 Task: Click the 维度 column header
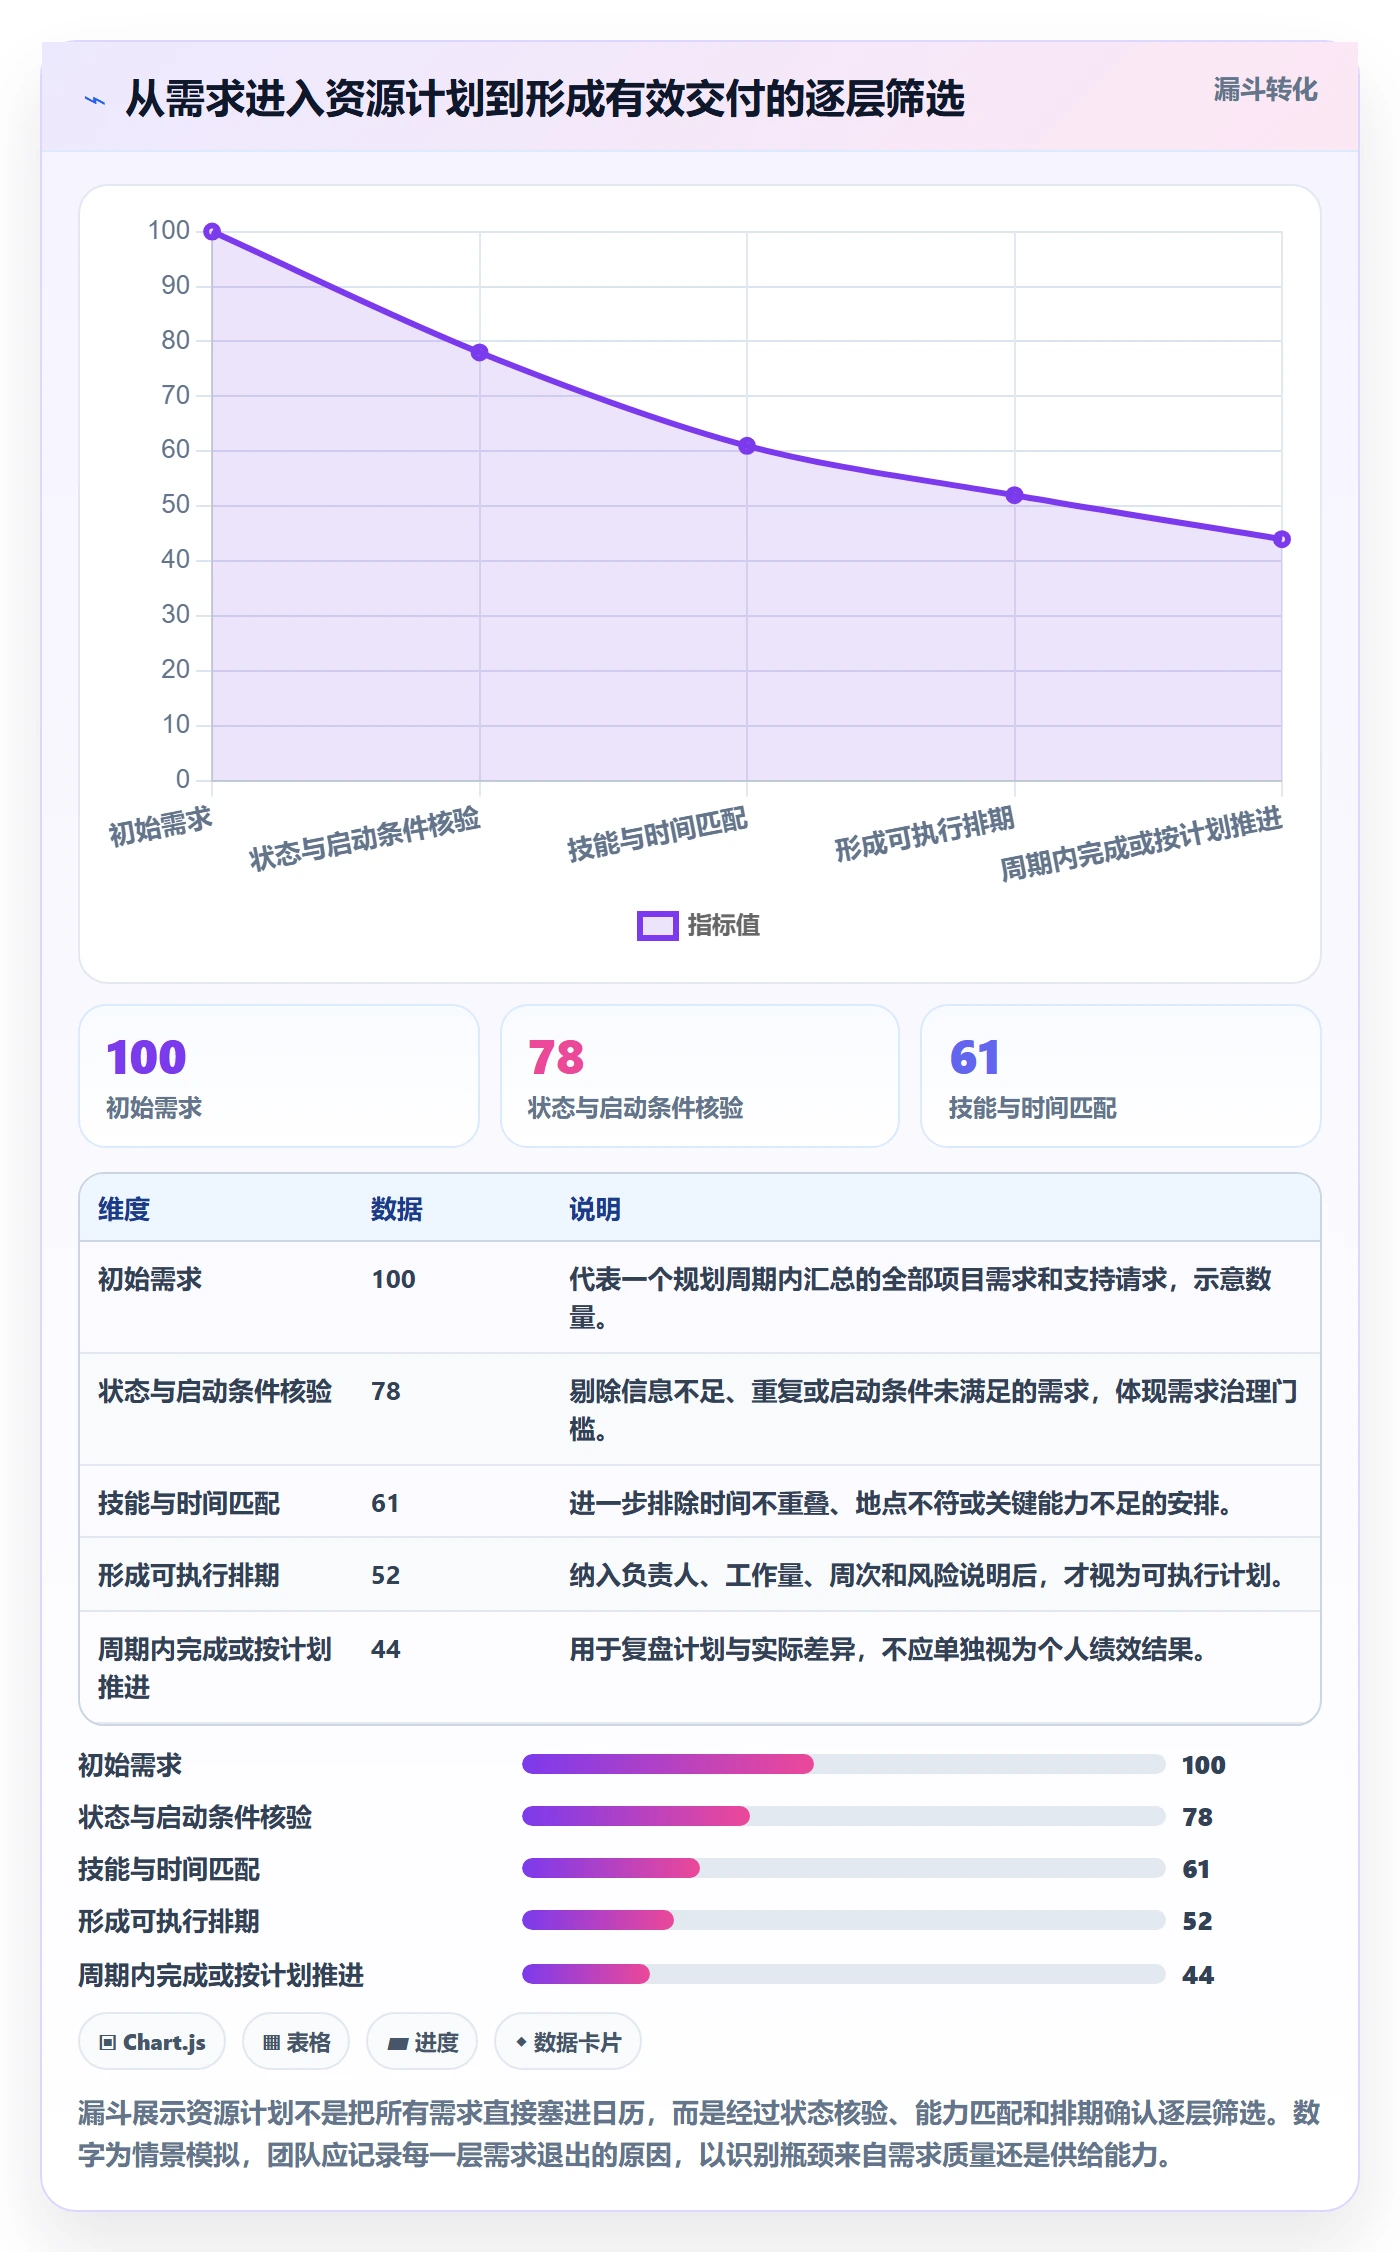[124, 1209]
